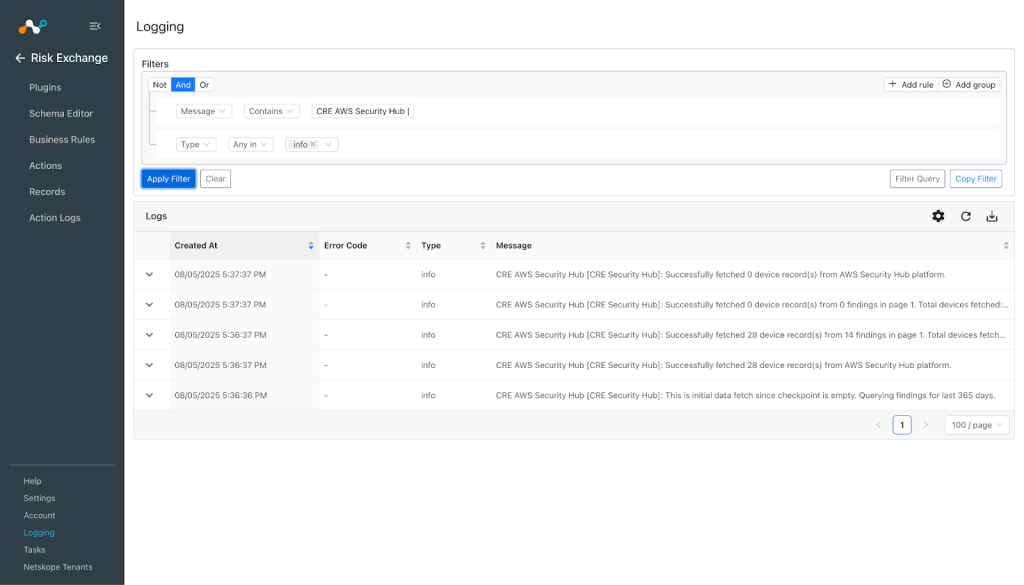
Task: Go back via Risk Exchange arrow
Action: 20,58
